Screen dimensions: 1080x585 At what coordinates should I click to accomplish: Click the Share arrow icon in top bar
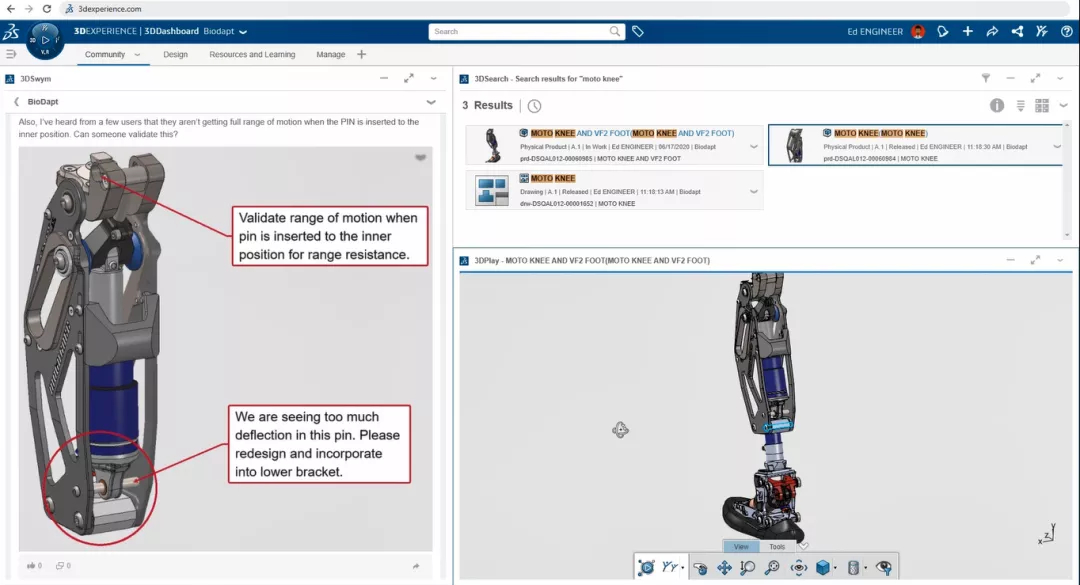(x=992, y=31)
